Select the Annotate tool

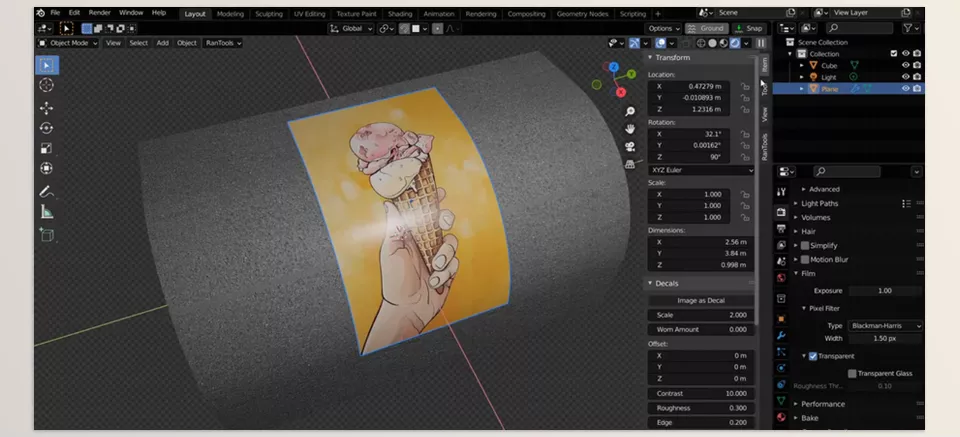pos(47,192)
